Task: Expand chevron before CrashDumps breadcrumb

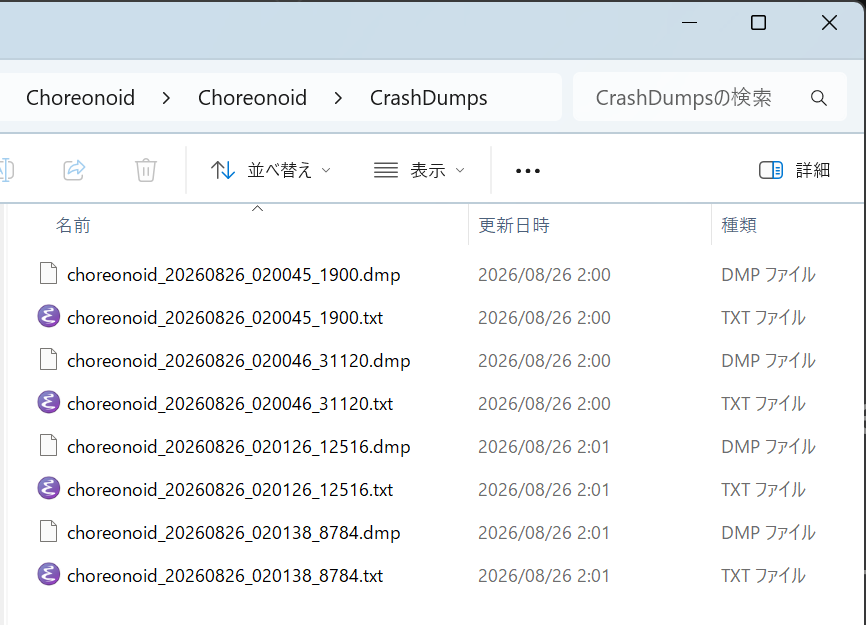Action: (x=339, y=98)
